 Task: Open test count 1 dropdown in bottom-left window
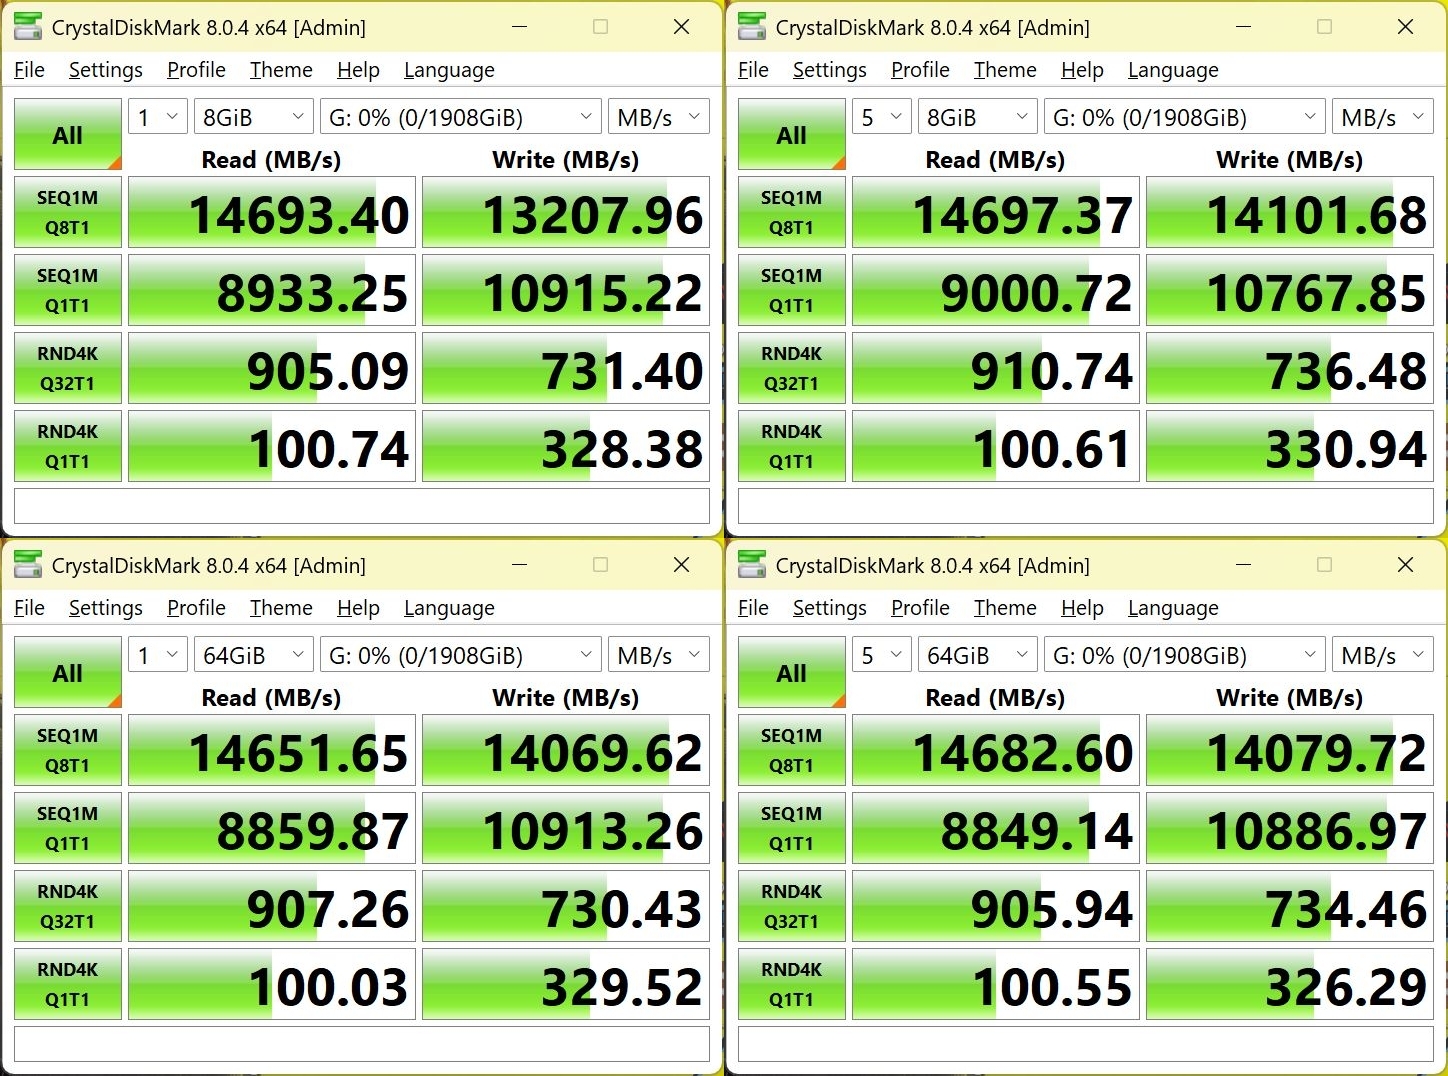158,655
